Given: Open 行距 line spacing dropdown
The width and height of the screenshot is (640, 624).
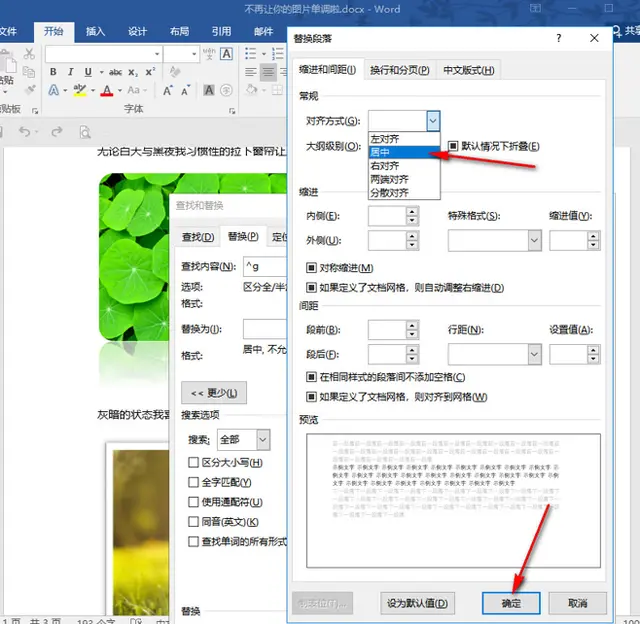Looking at the screenshot, I should pos(534,354).
